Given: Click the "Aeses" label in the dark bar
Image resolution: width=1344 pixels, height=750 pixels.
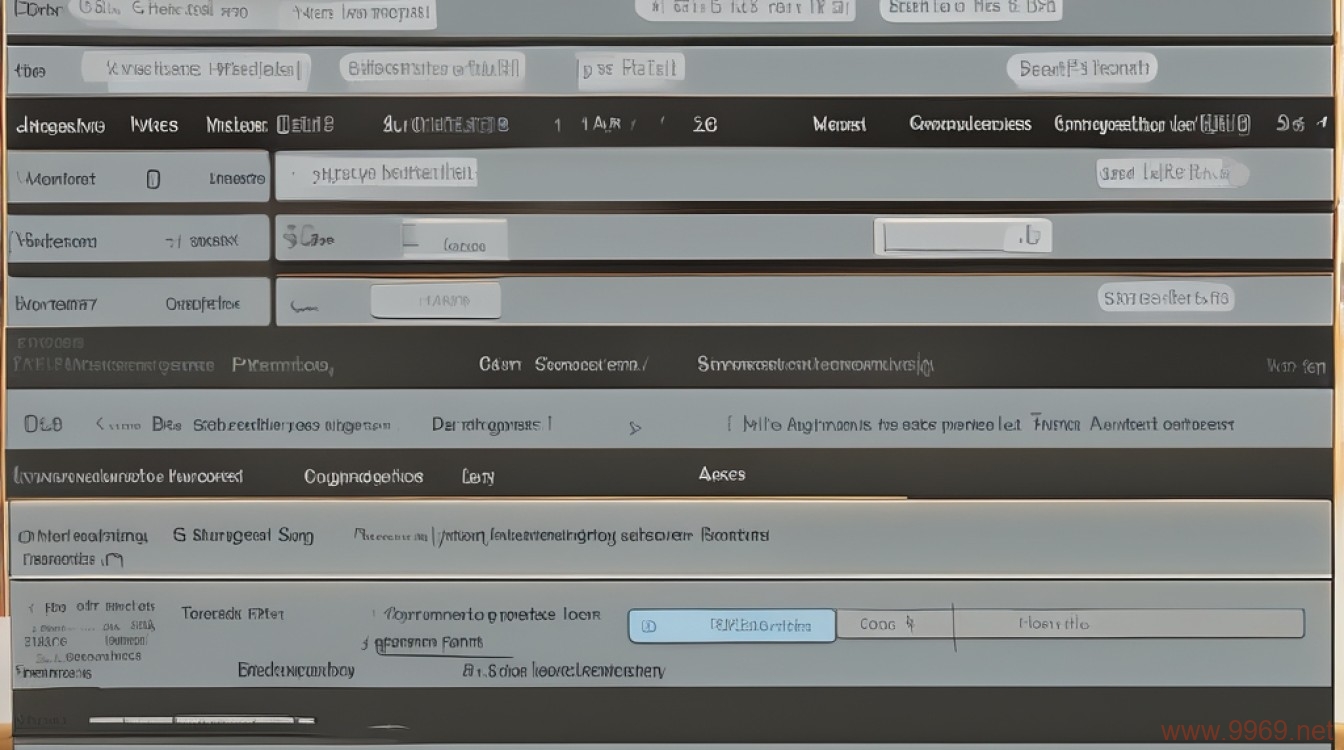Looking at the screenshot, I should pyautogui.click(x=722, y=474).
